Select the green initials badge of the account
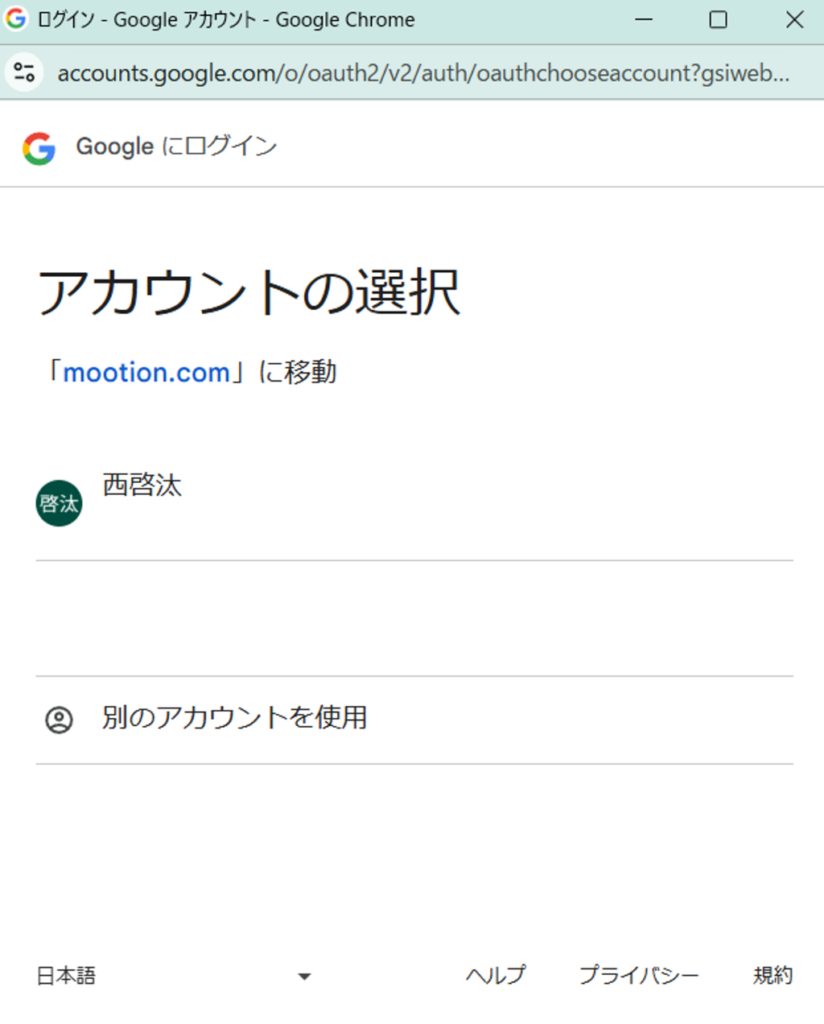 (x=58, y=501)
